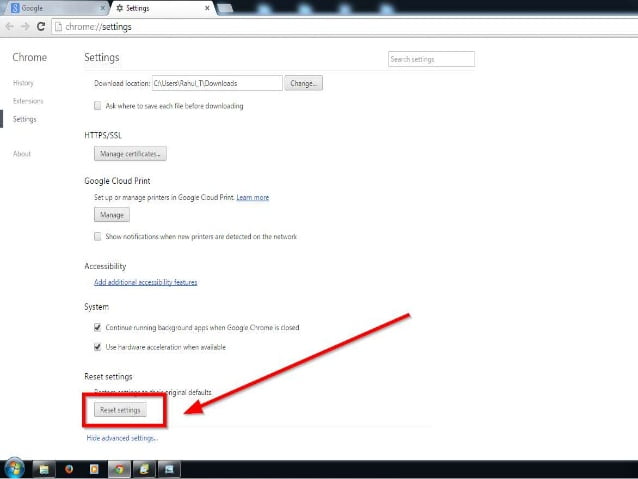Open the Windows Start orb
The width and height of the screenshot is (638, 479).
tap(14, 468)
